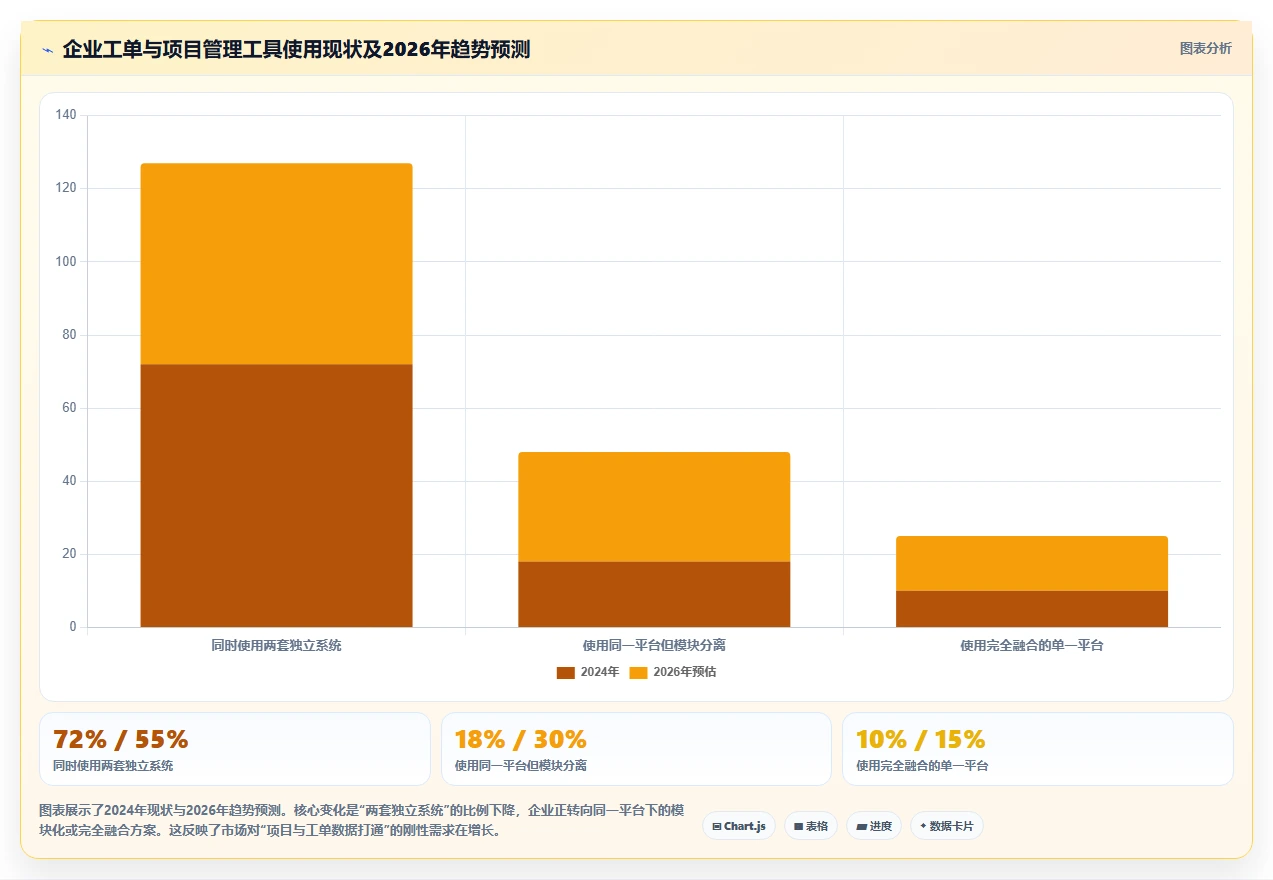Click the 2024年 bar segment for 使用同一平台但模块分离
The width and height of the screenshot is (1273, 880).
pos(654,594)
